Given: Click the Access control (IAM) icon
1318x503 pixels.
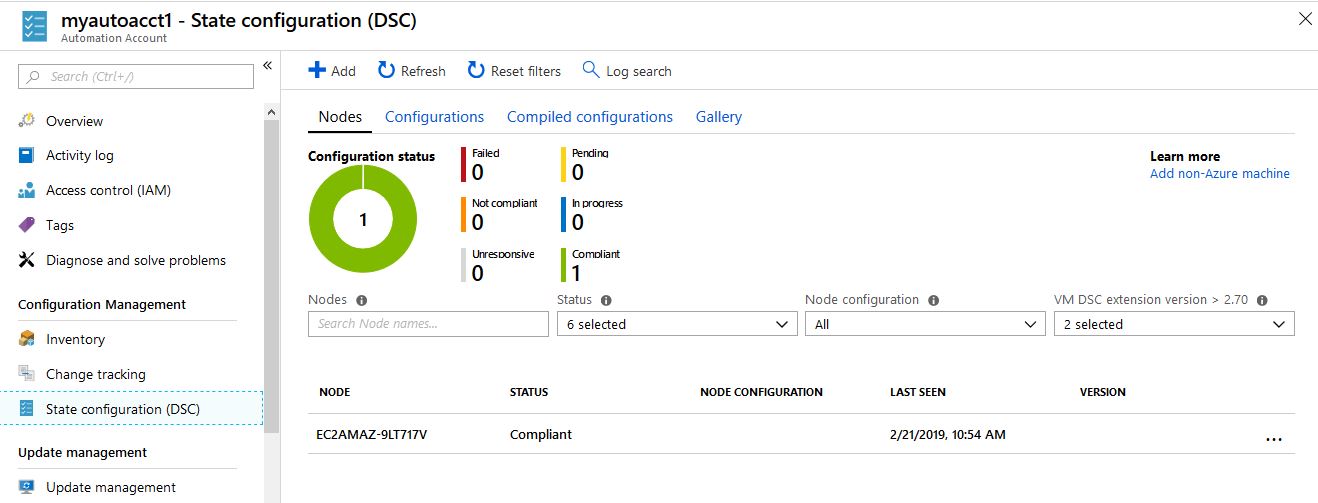Looking at the screenshot, I should [27, 190].
